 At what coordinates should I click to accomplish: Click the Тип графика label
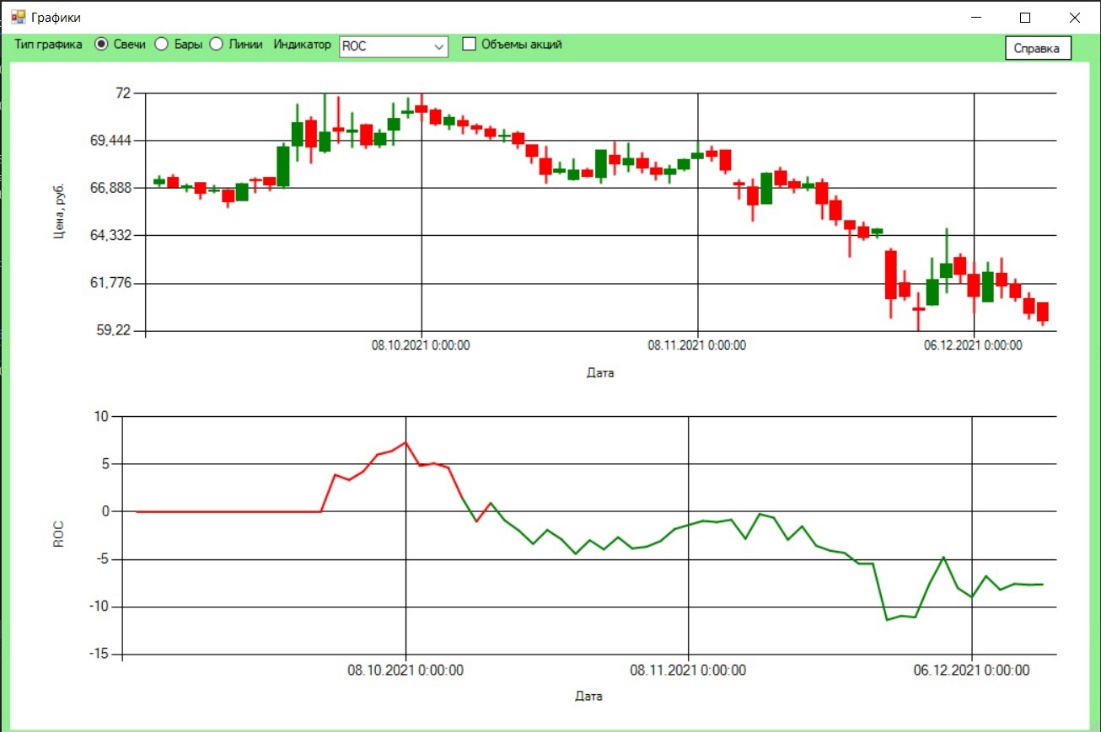(48, 44)
